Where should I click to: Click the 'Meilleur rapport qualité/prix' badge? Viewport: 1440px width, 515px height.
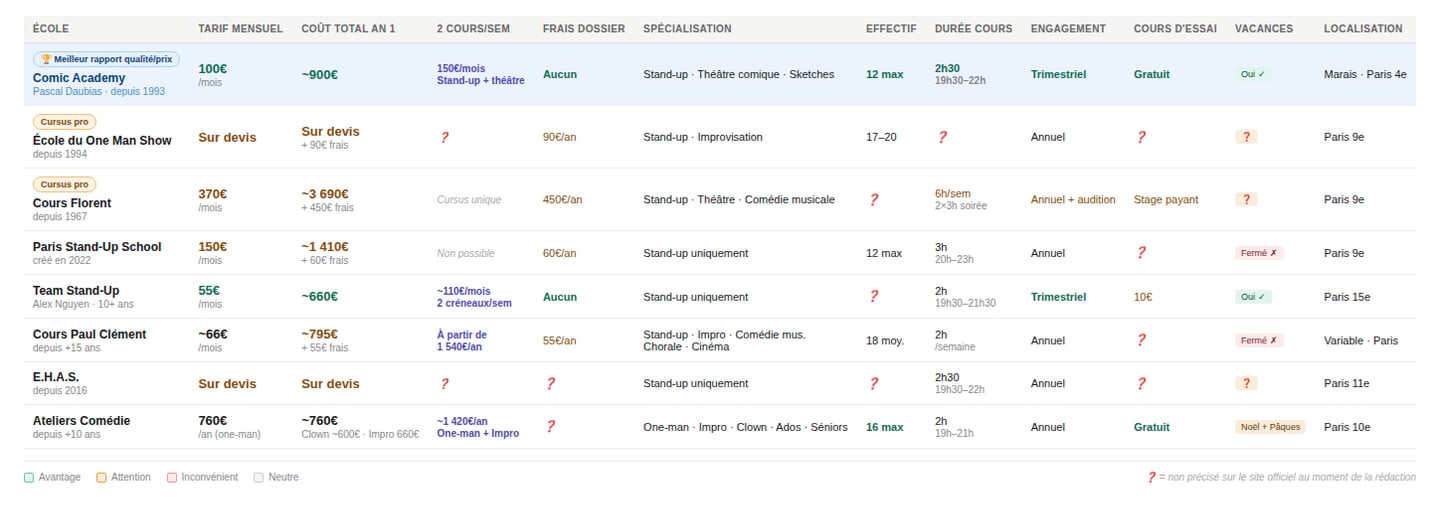106,59
